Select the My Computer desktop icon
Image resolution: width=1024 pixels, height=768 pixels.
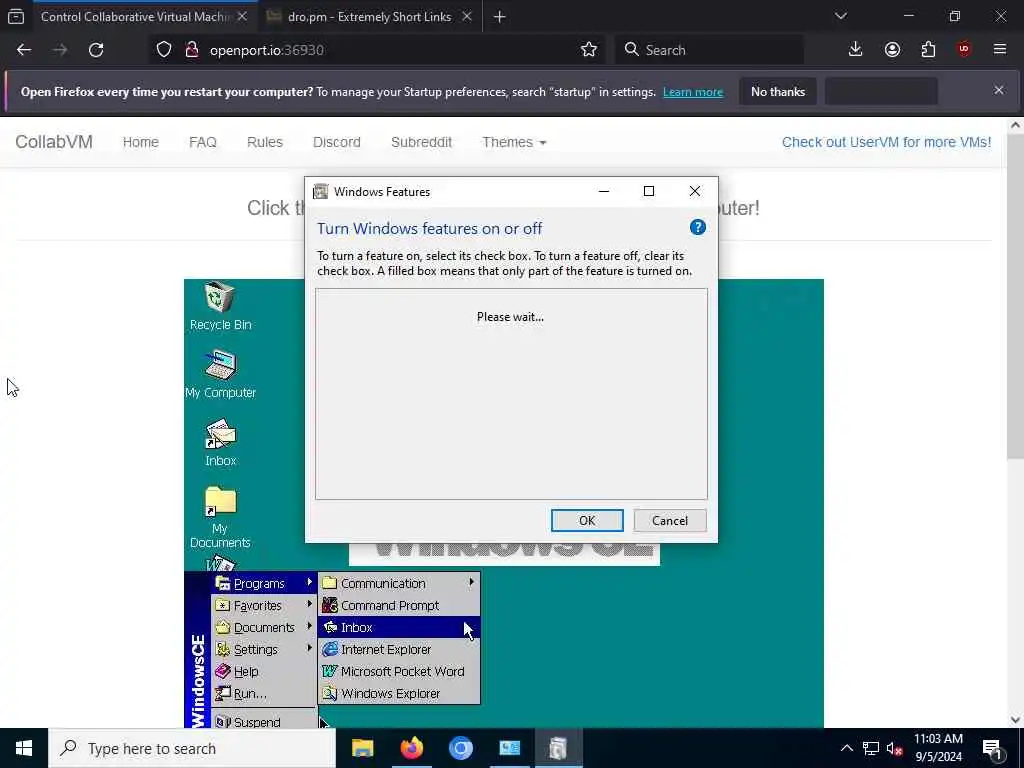[220, 374]
